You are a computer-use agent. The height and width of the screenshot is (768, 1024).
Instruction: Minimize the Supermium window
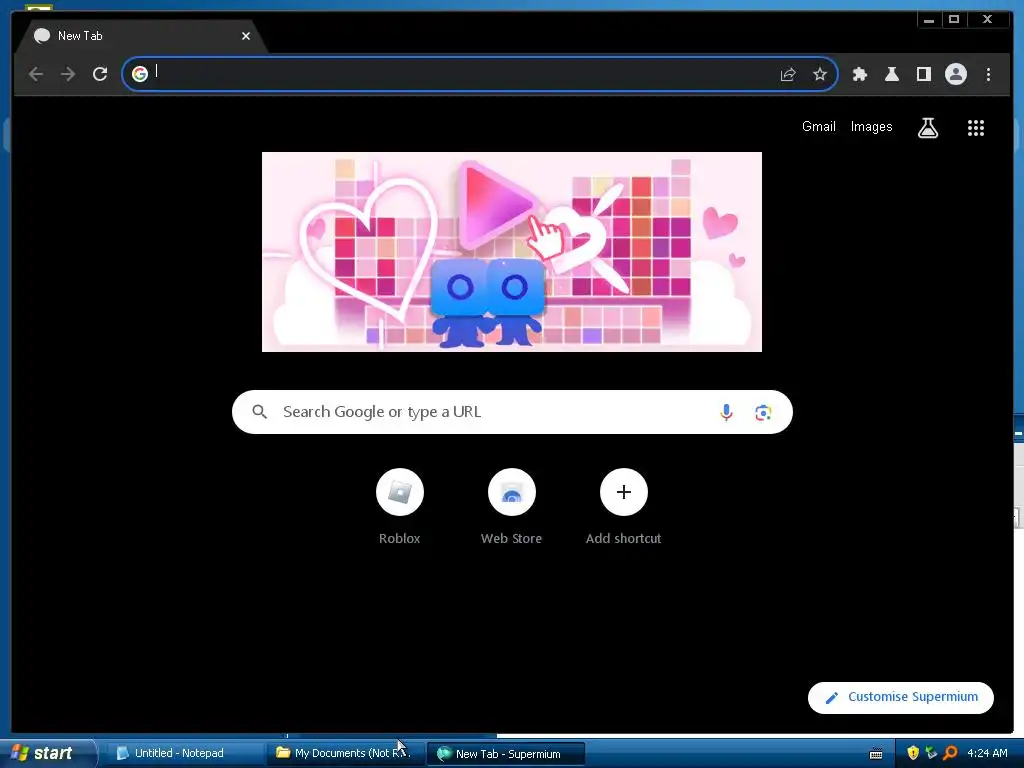tap(928, 20)
